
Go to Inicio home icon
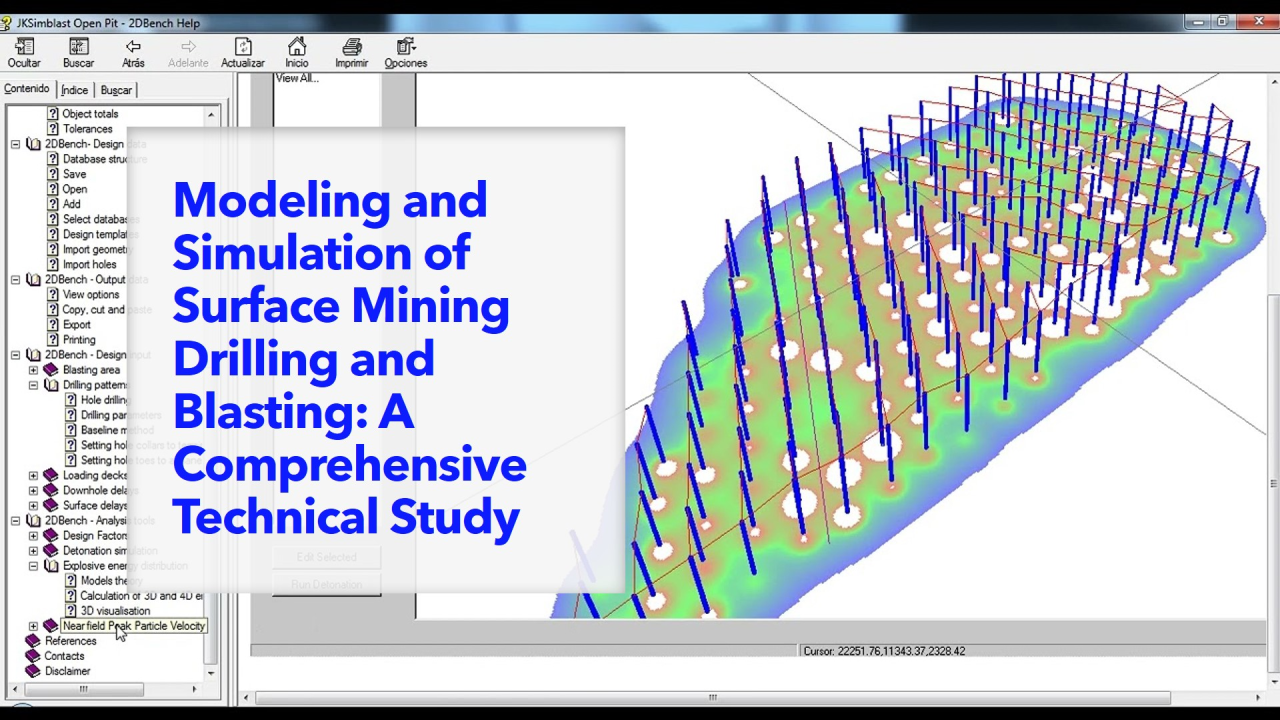[x=297, y=46]
